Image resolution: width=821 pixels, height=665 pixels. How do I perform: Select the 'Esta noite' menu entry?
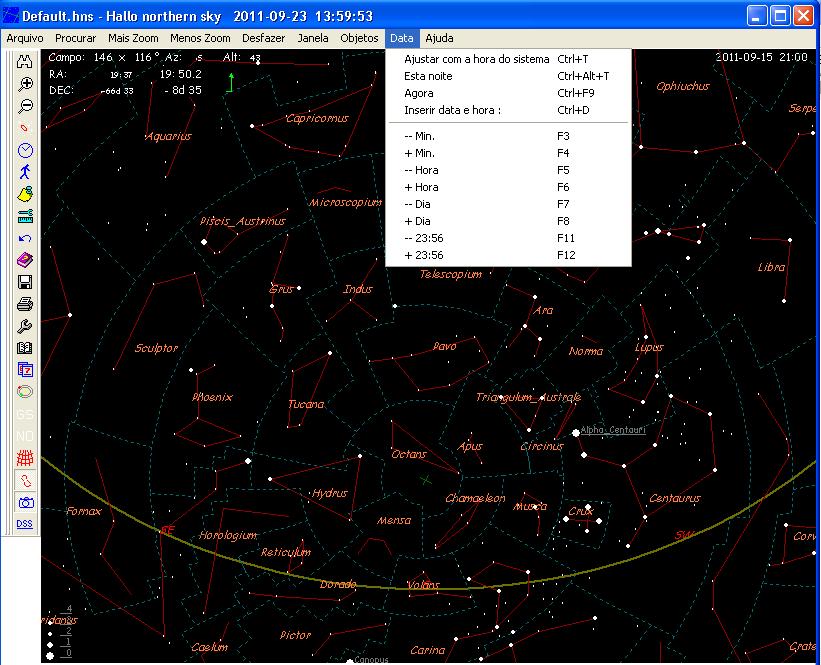(x=508, y=76)
